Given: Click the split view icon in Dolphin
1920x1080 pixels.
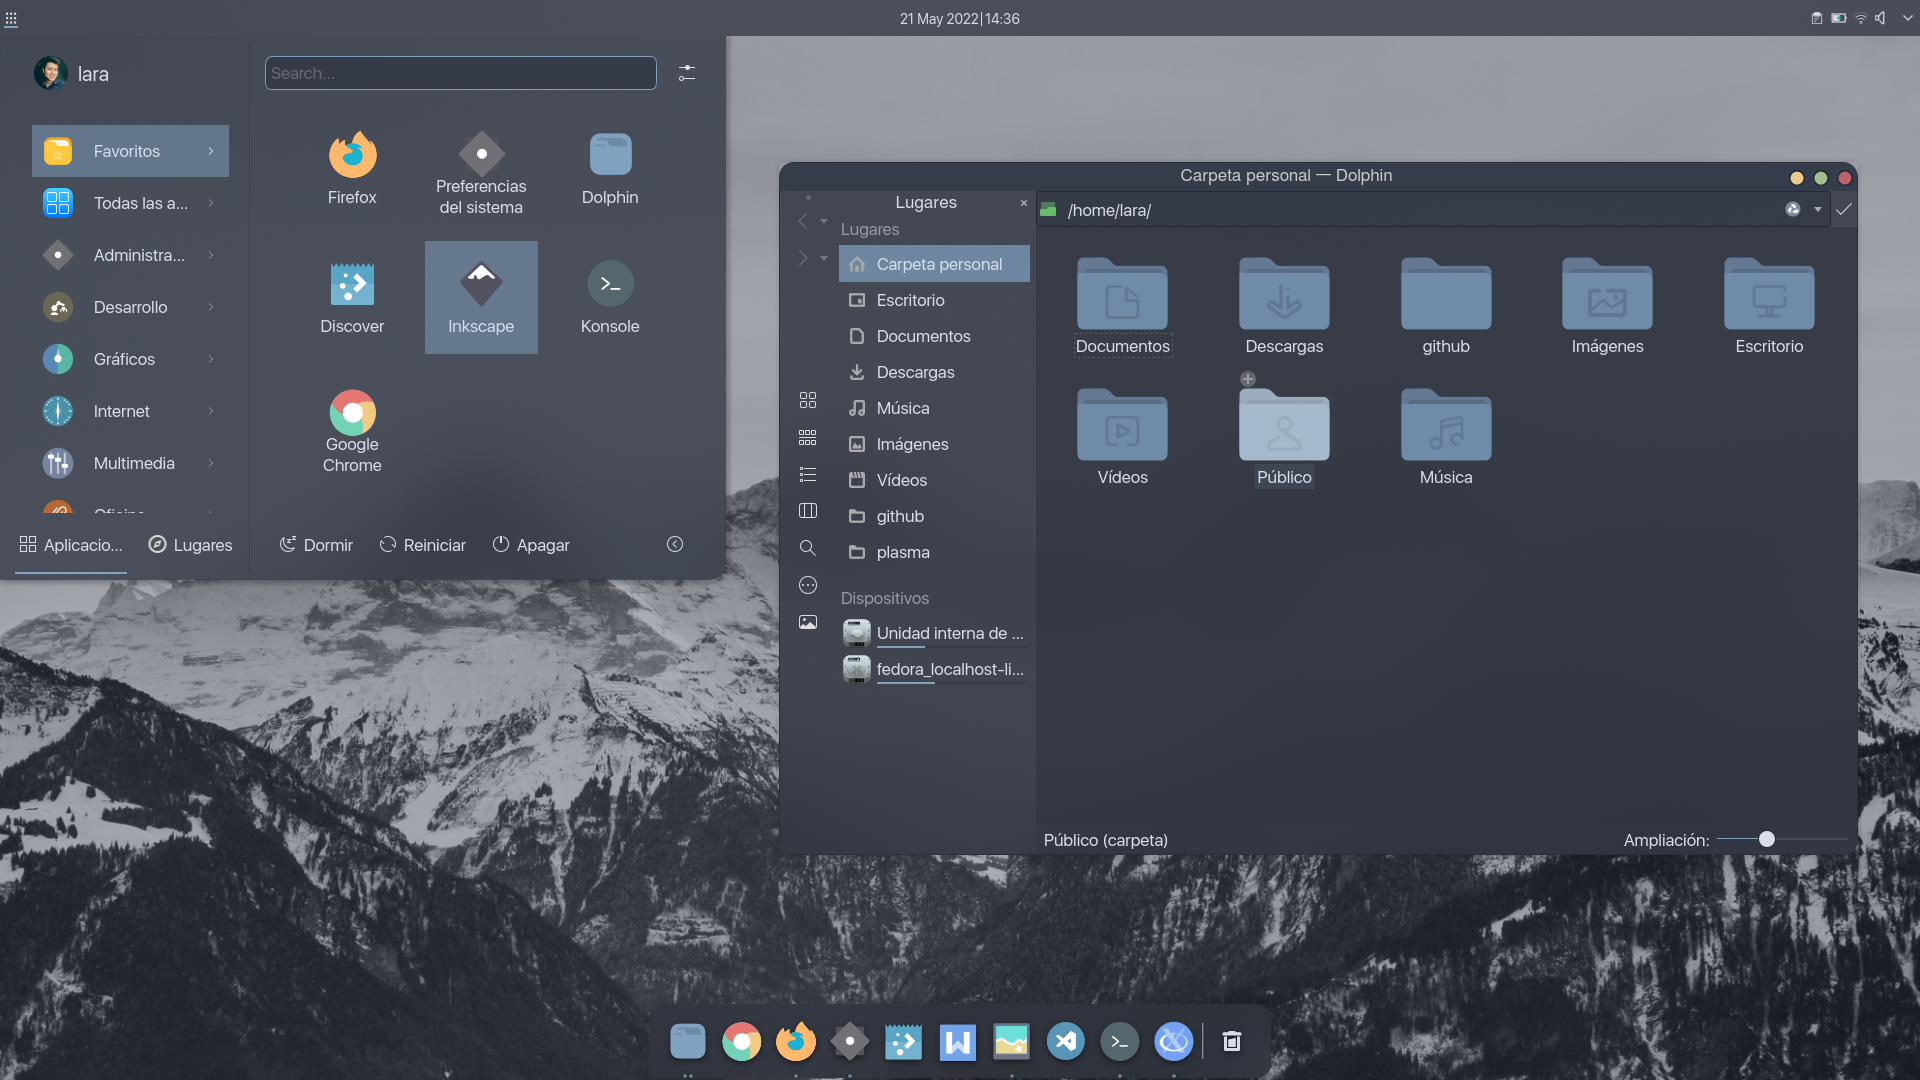Looking at the screenshot, I should (x=808, y=511).
